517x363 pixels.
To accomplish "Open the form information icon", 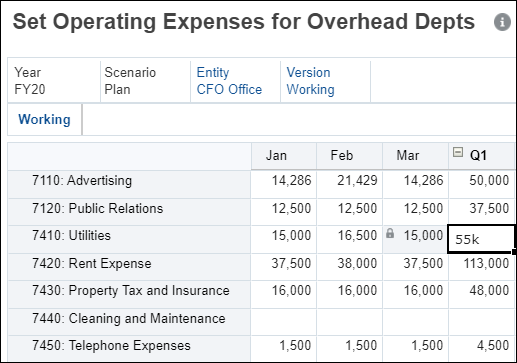I will (x=502, y=22).
